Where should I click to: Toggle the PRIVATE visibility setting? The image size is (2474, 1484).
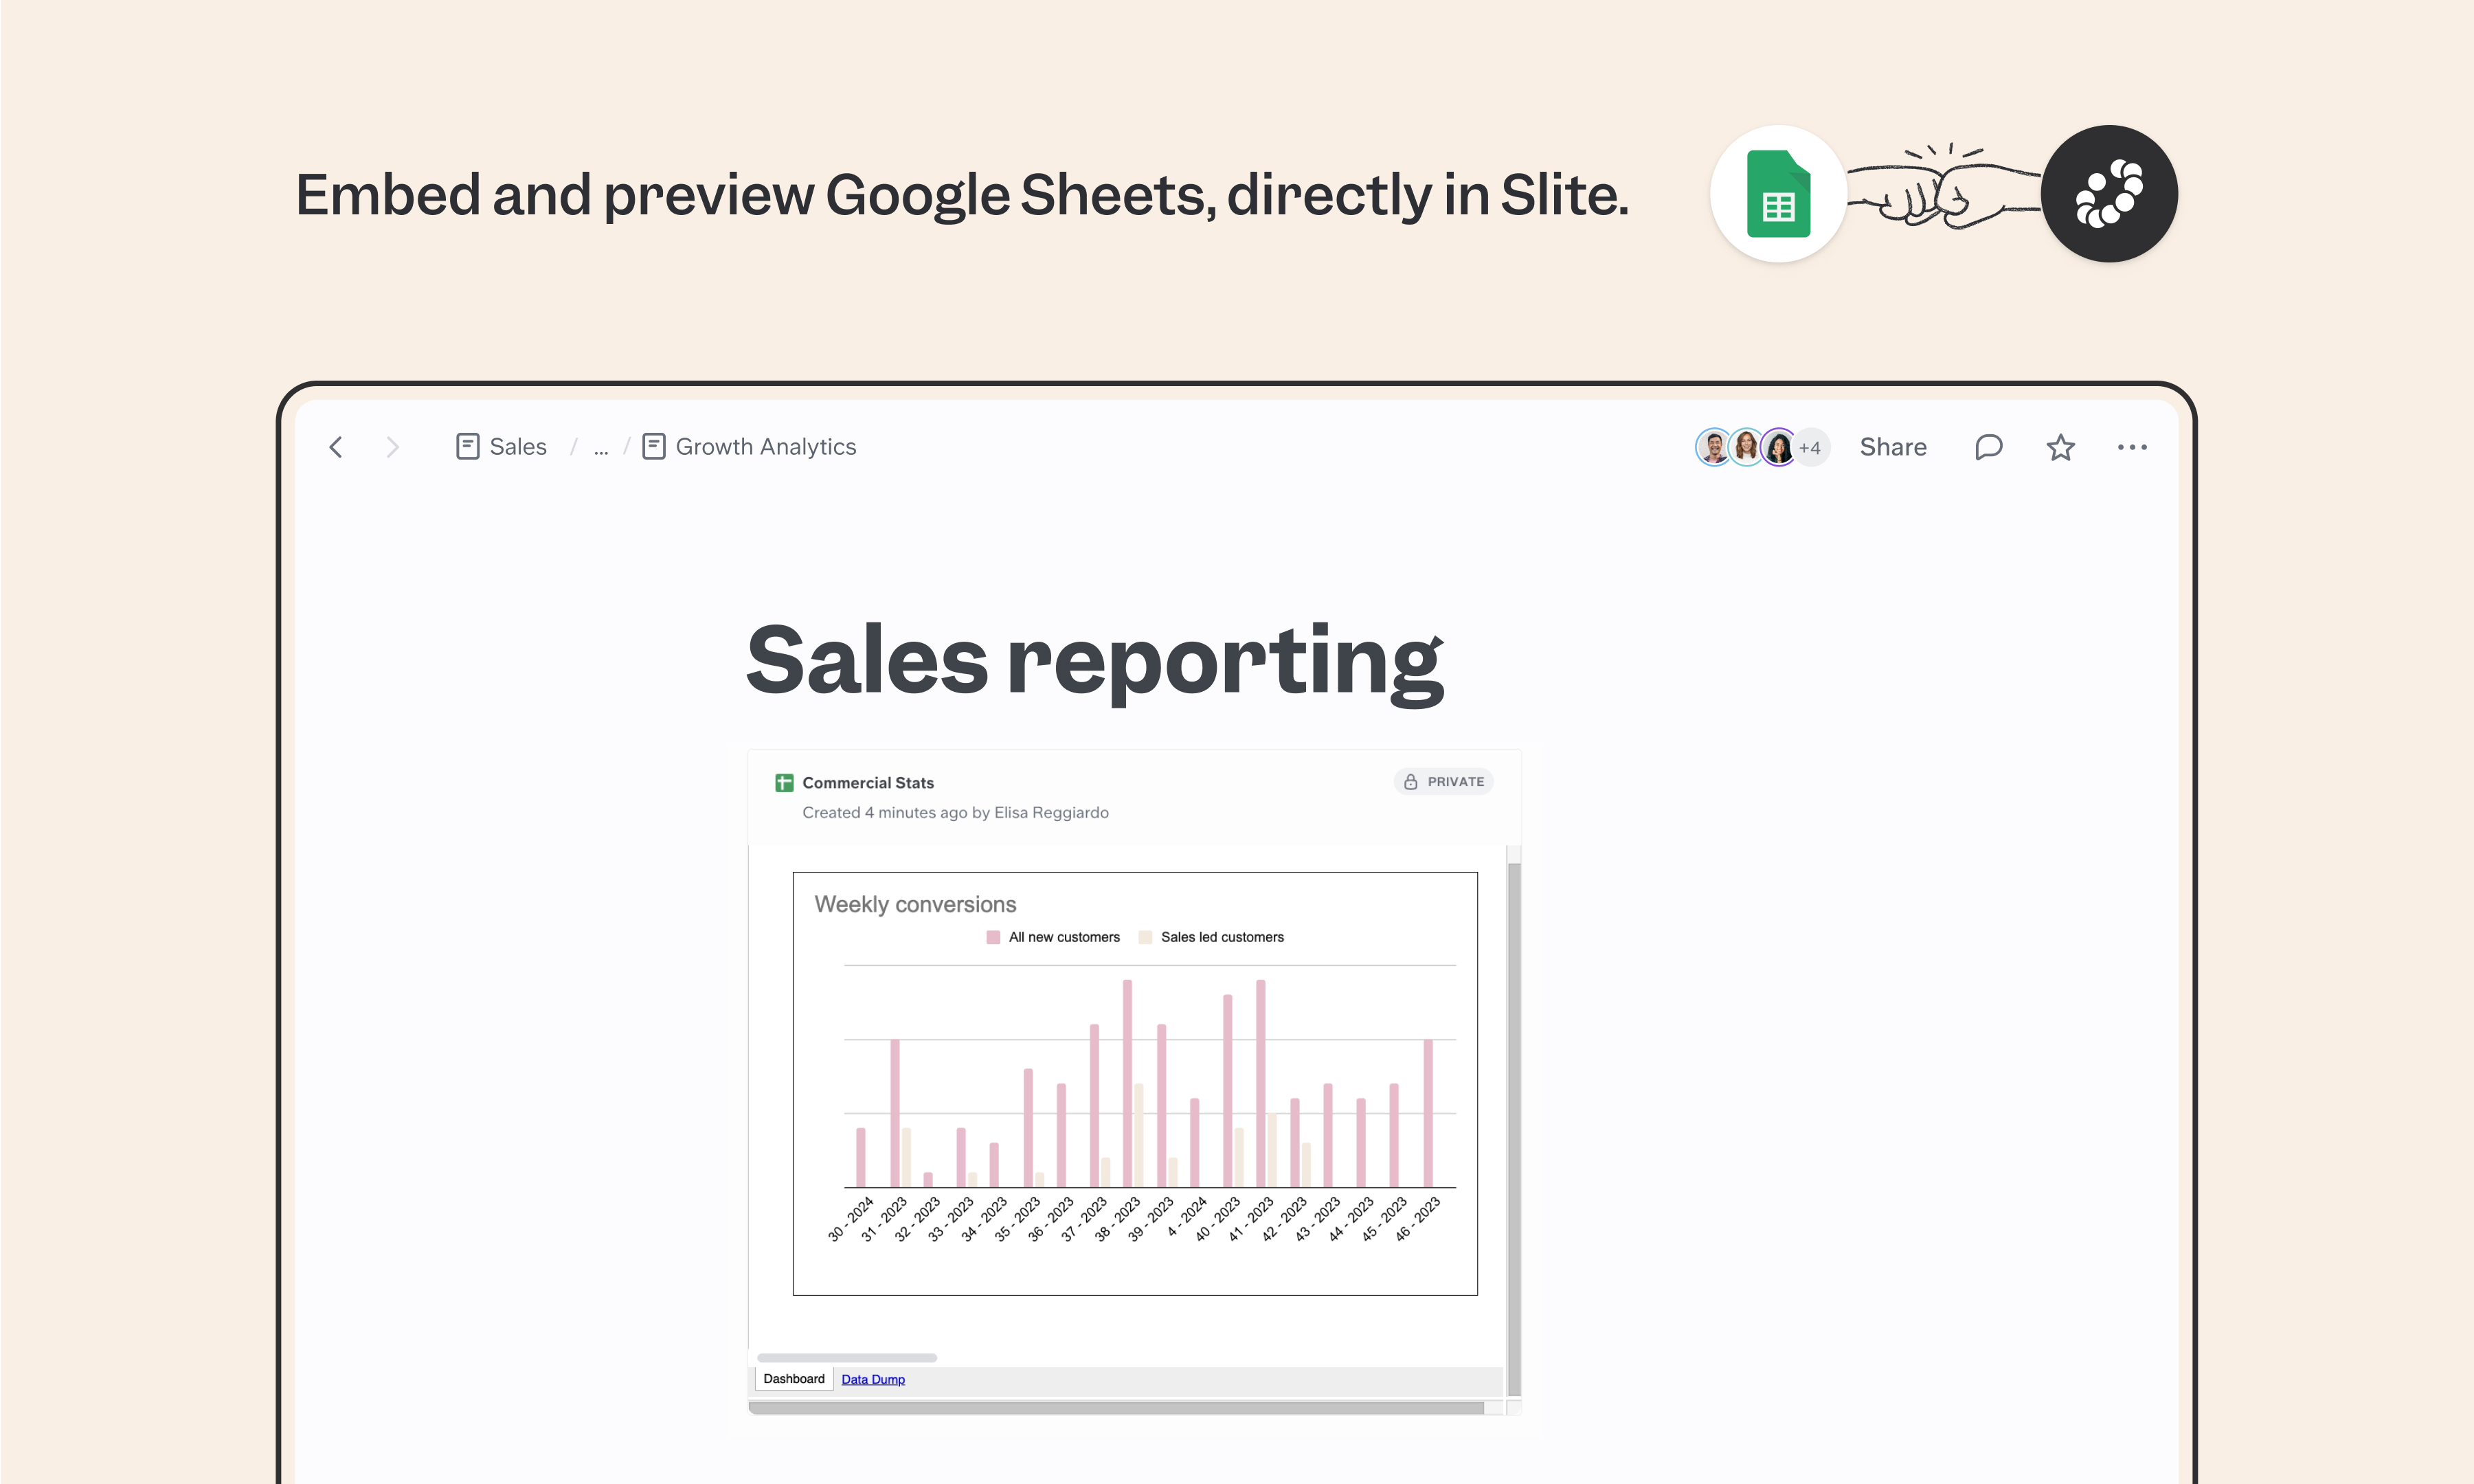(x=1444, y=781)
